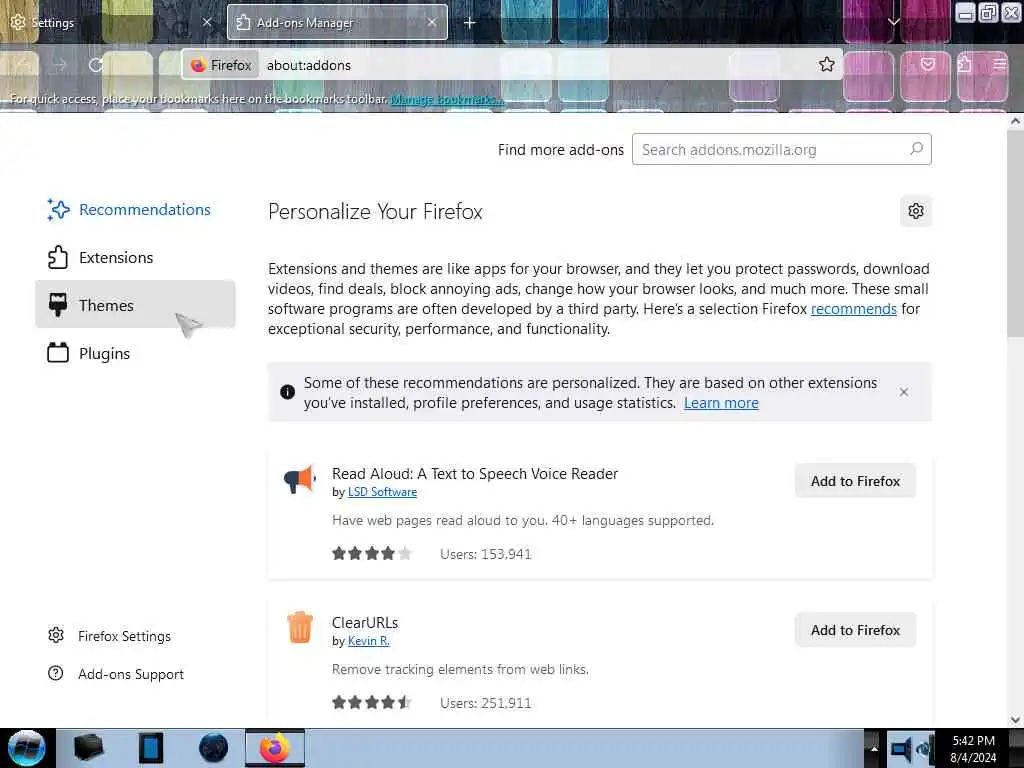Viewport: 1024px width, 768px height.
Task: Open the Firefox application menu
Action: (1000, 64)
